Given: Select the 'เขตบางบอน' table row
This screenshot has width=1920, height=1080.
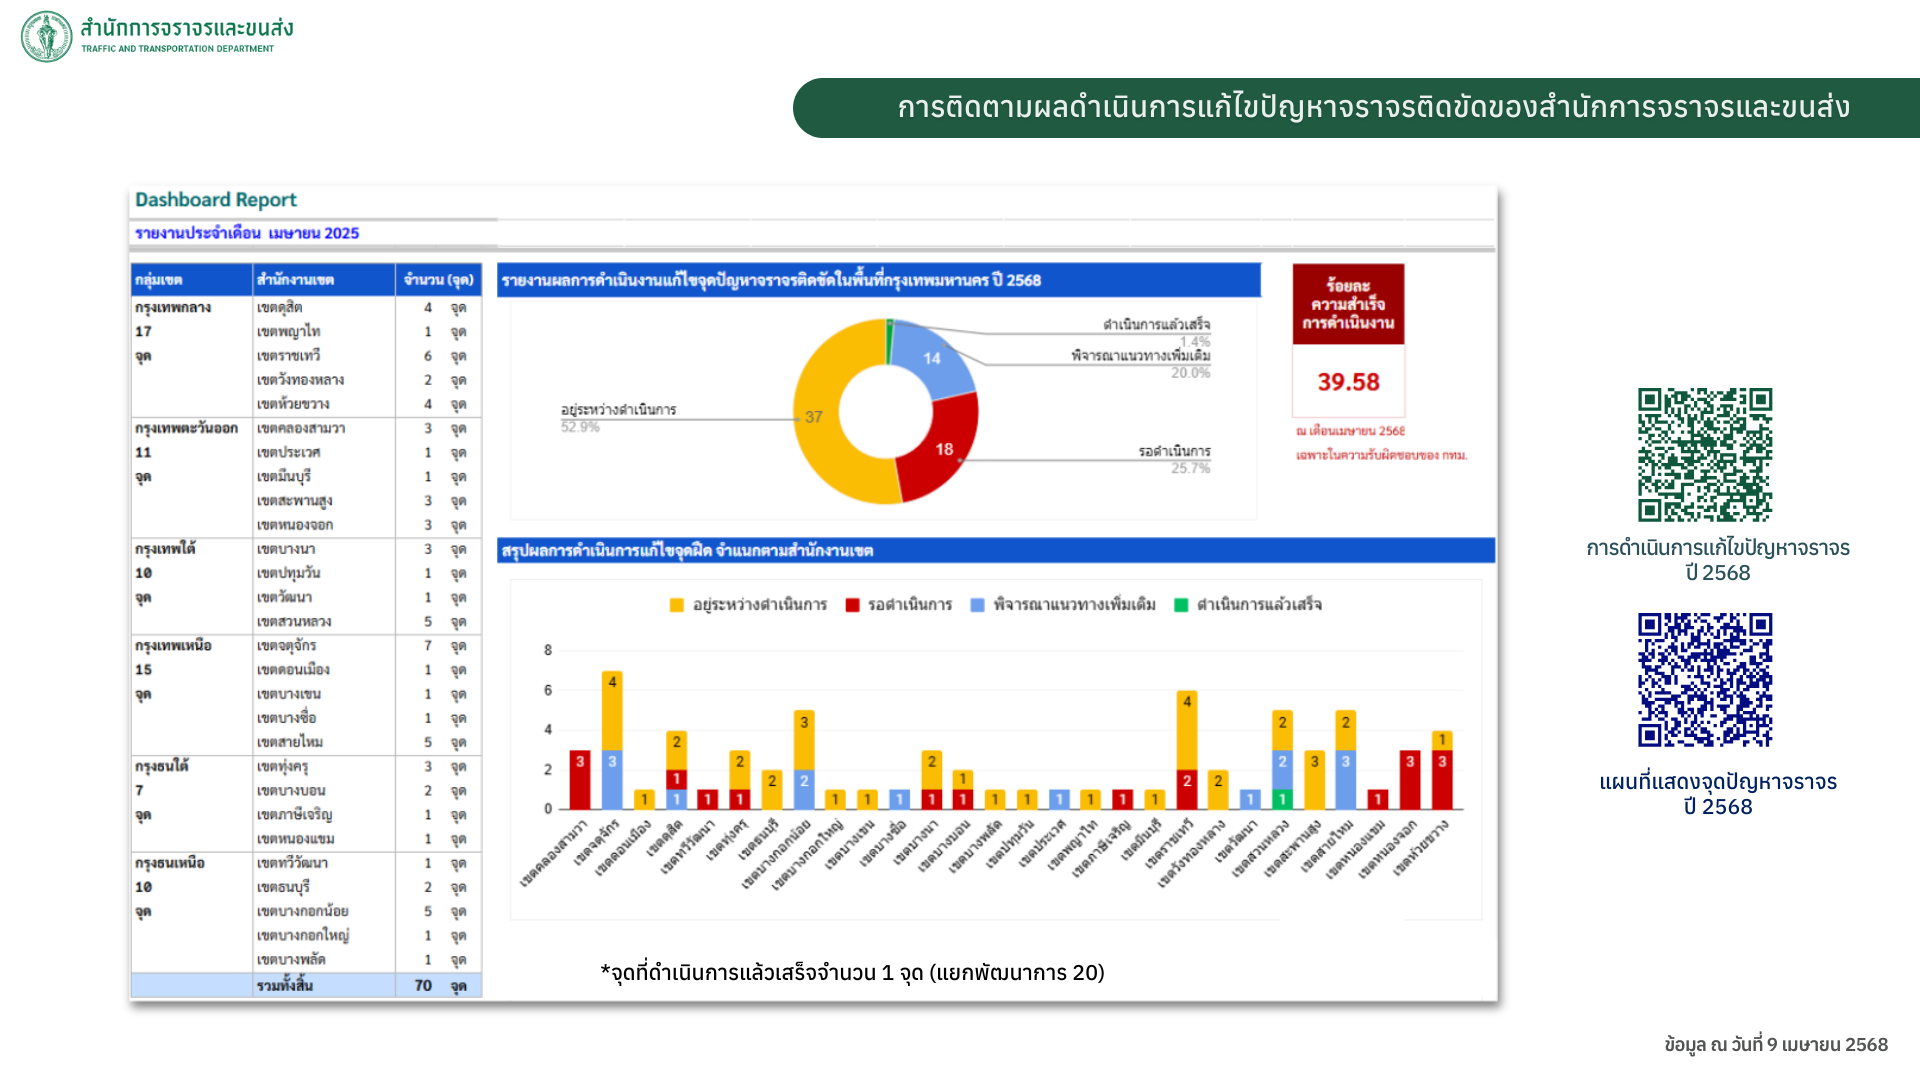Looking at the screenshot, I should coord(367,791).
